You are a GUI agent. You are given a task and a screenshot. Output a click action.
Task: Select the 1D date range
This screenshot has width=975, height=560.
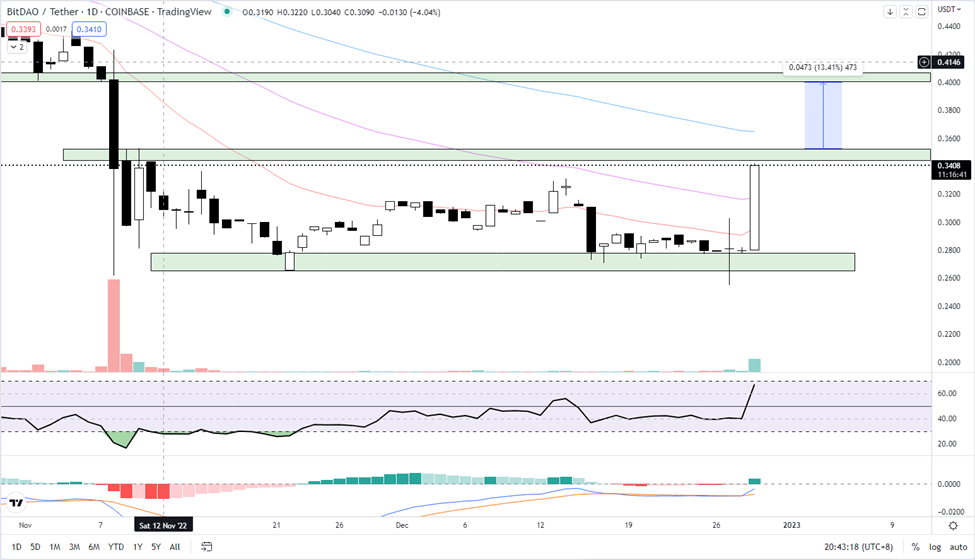point(17,547)
